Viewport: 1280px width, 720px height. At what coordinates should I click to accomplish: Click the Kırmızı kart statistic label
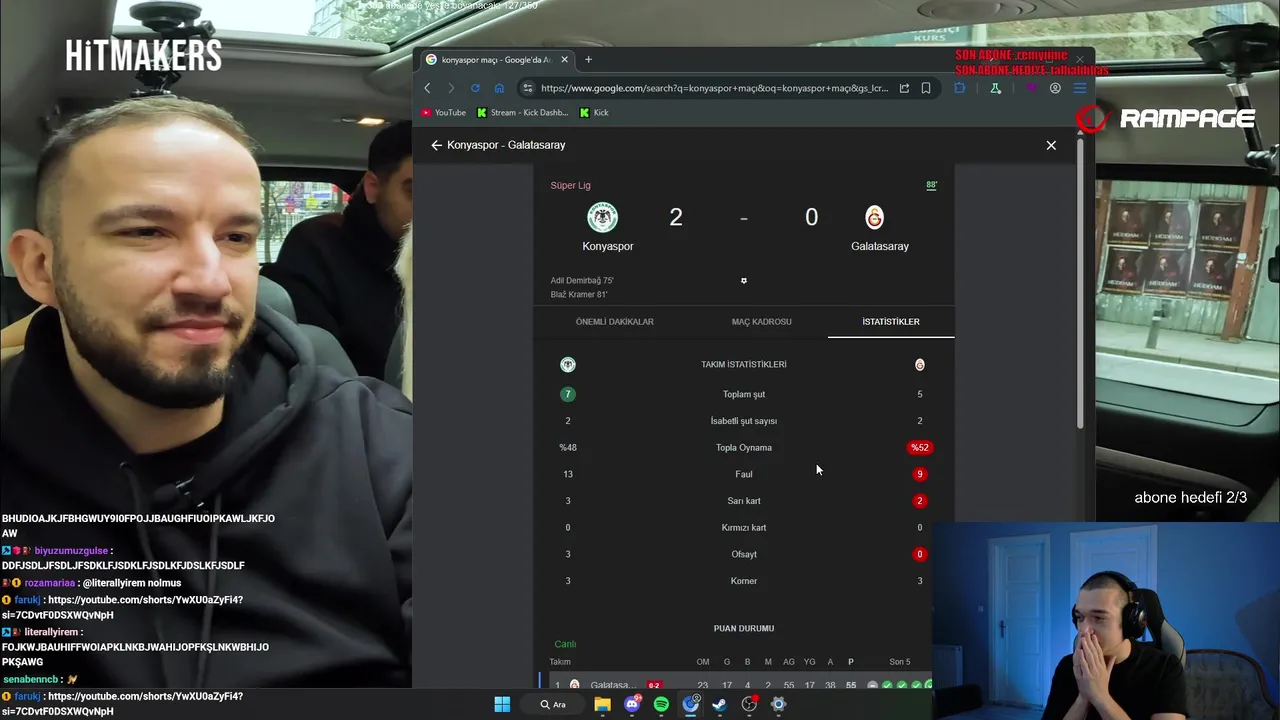coord(744,528)
